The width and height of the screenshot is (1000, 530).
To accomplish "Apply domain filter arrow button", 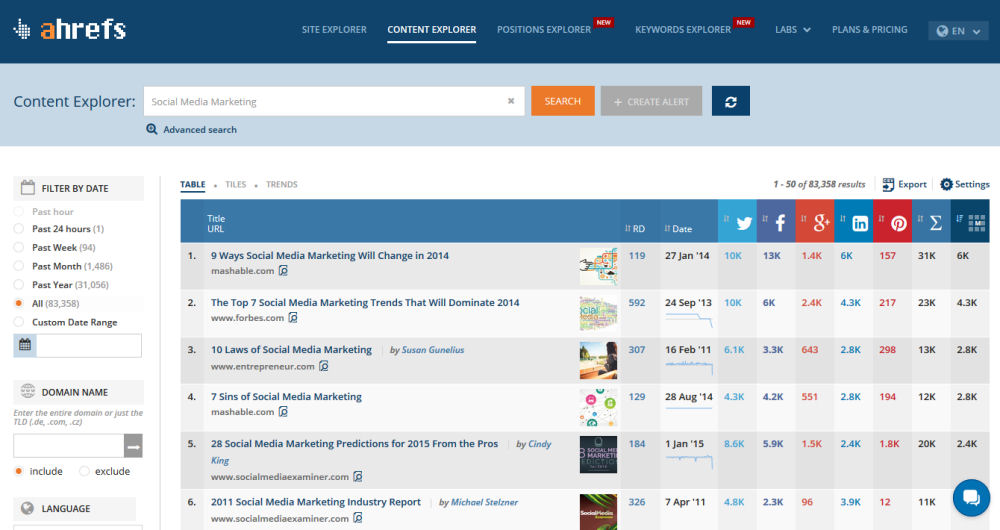I will pyautogui.click(x=133, y=446).
